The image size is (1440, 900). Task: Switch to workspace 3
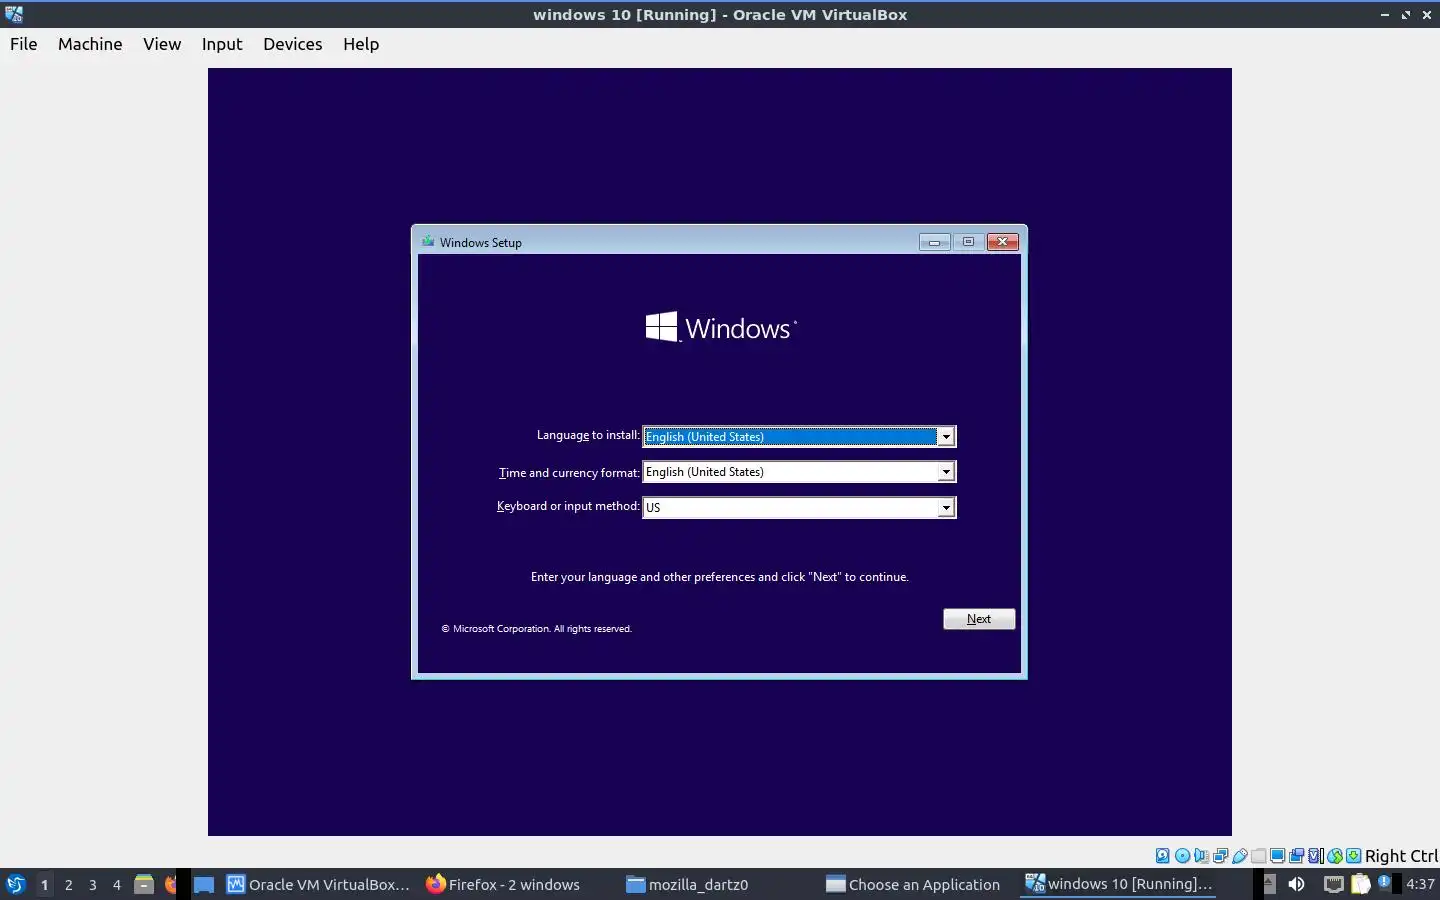(x=92, y=884)
